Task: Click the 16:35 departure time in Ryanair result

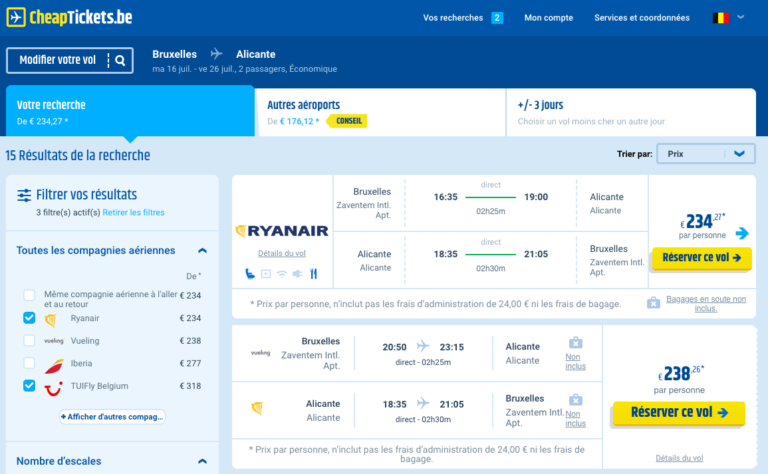Action: pyautogui.click(x=445, y=197)
